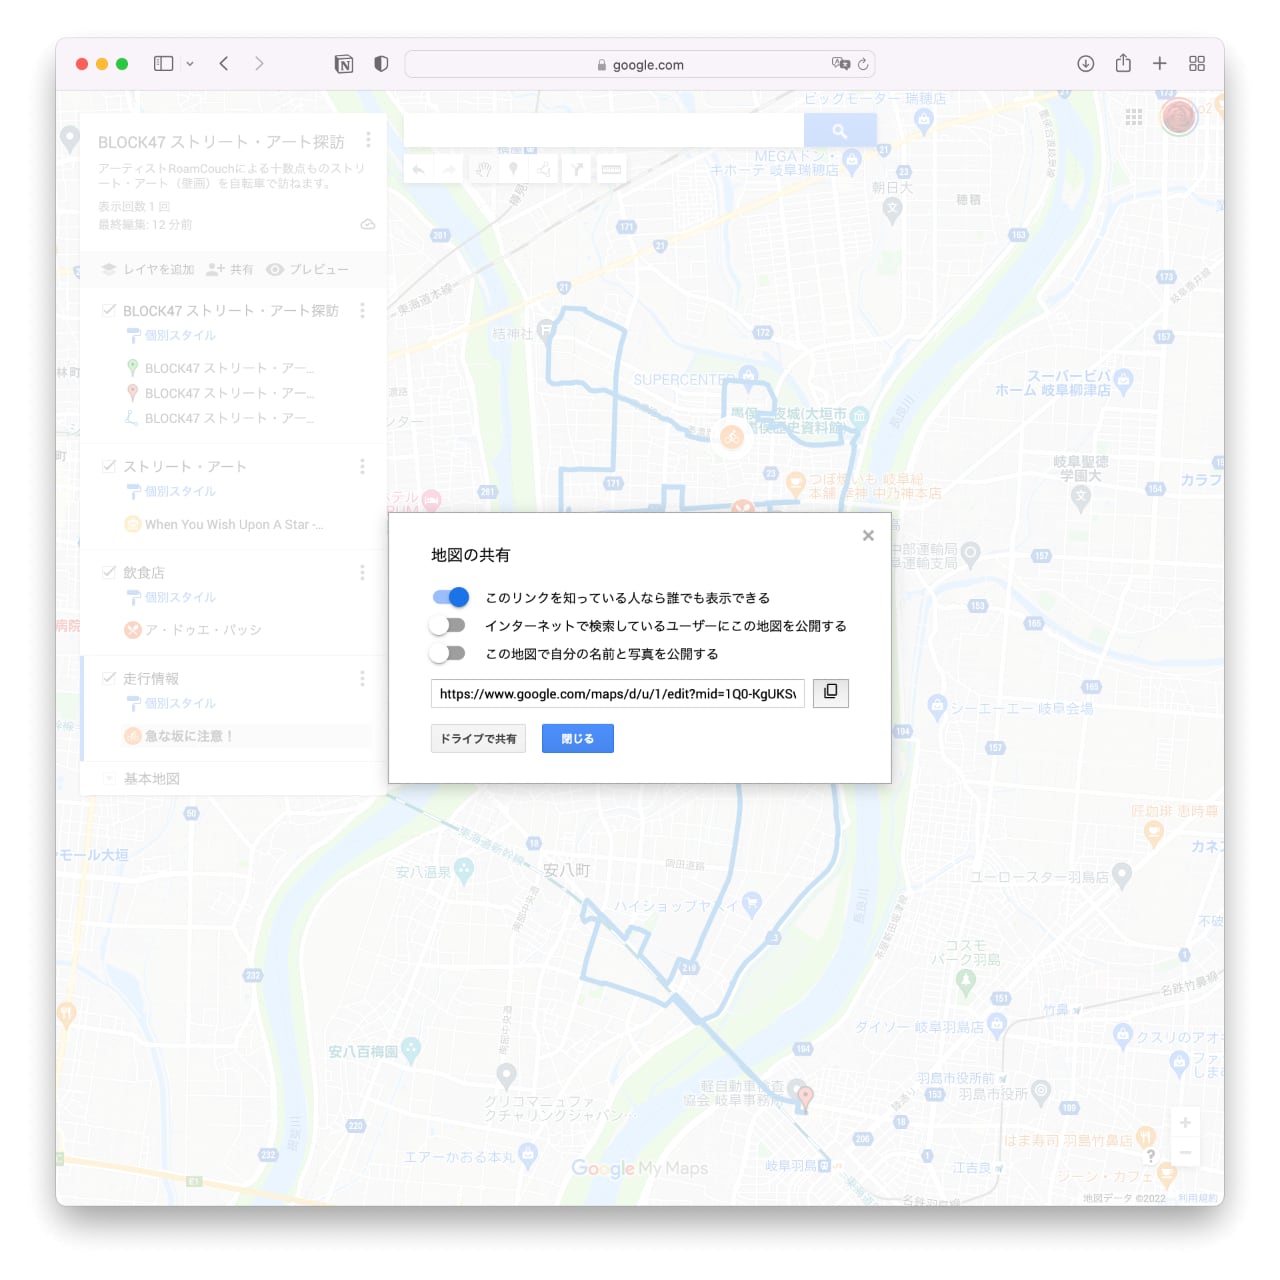Open options for 飲食店 layer
1280x1280 pixels.
(362, 572)
